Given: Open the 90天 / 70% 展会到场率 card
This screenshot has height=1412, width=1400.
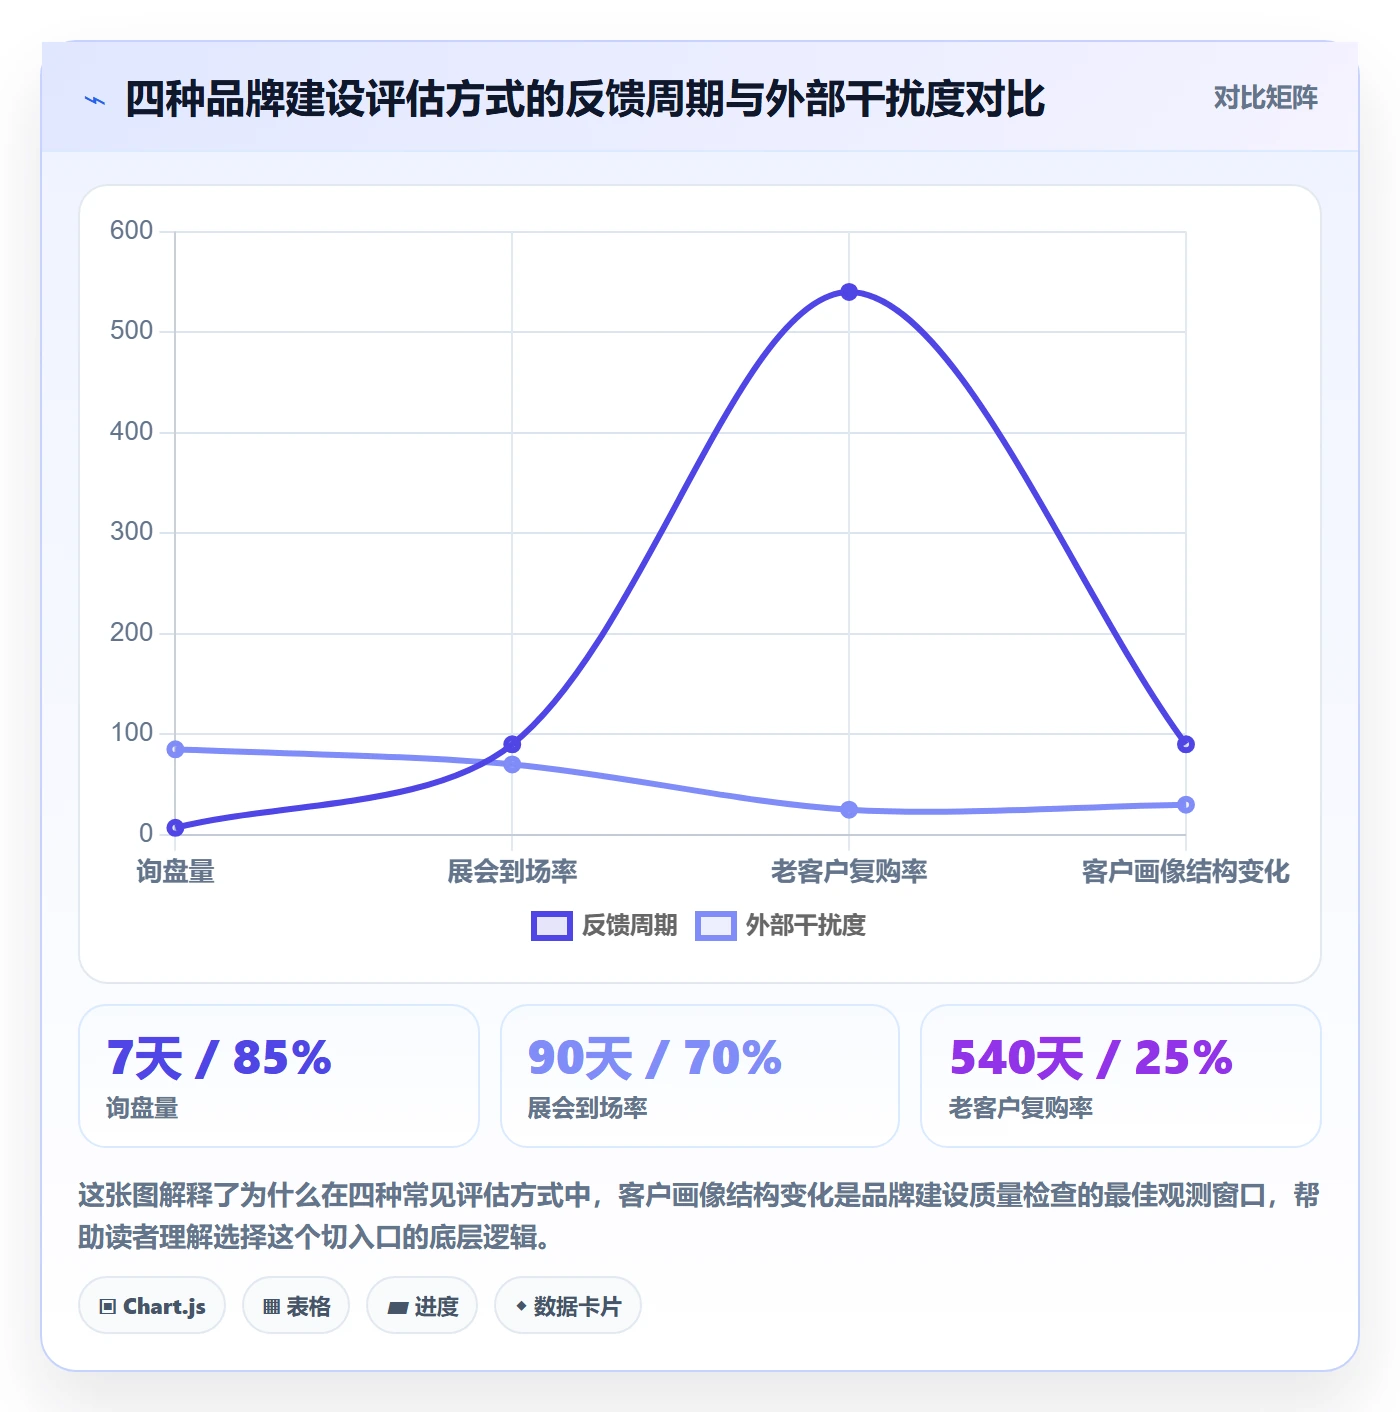Looking at the screenshot, I should (x=700, y=1076).
